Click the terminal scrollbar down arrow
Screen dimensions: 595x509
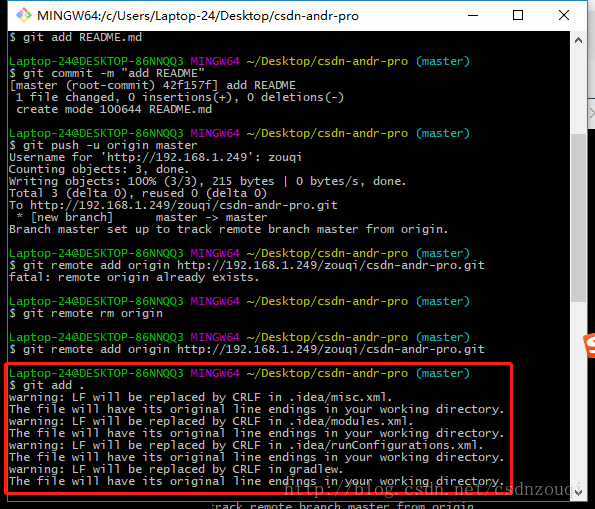coord(578,492)
